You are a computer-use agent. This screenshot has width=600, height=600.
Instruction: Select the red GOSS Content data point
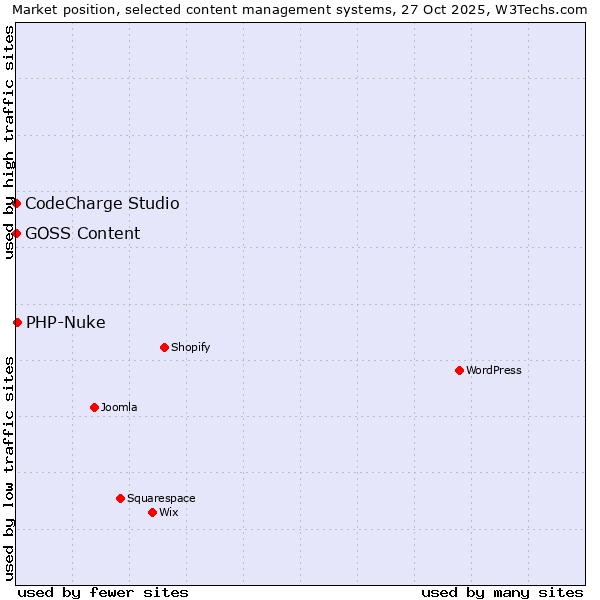16,233
